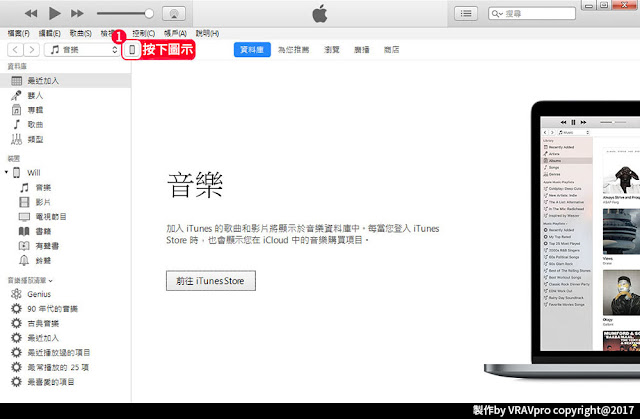Switch to the 資料庫 tab

point(252,50)
